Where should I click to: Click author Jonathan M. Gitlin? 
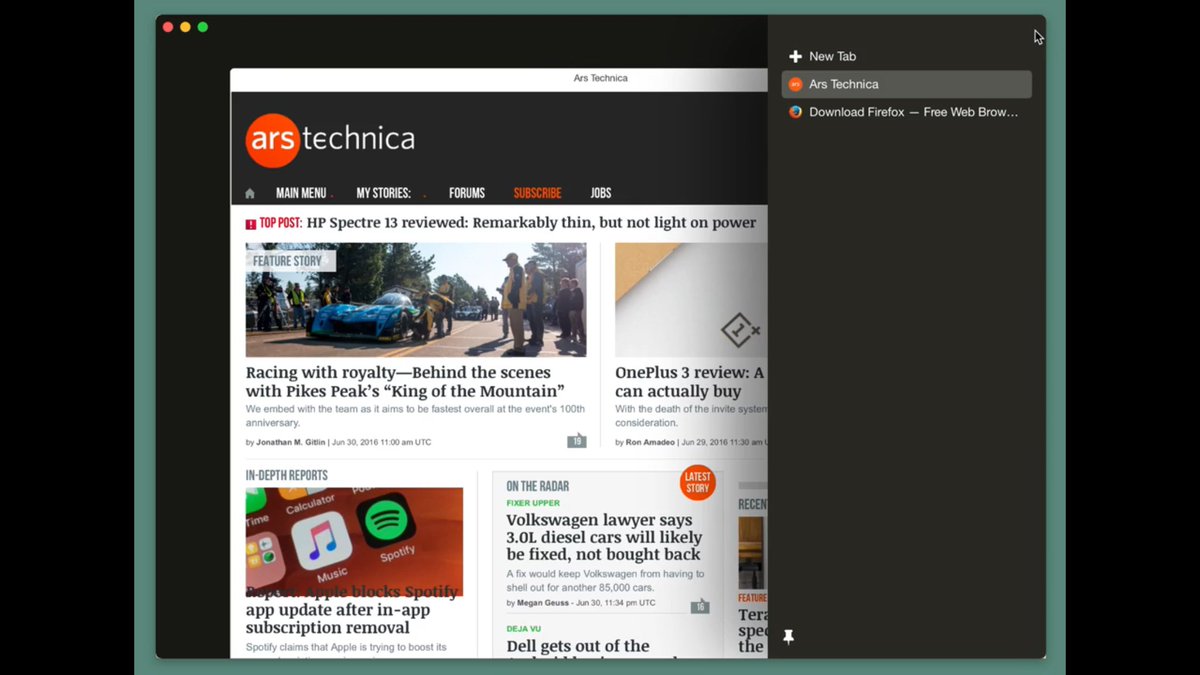coord(290,442)
